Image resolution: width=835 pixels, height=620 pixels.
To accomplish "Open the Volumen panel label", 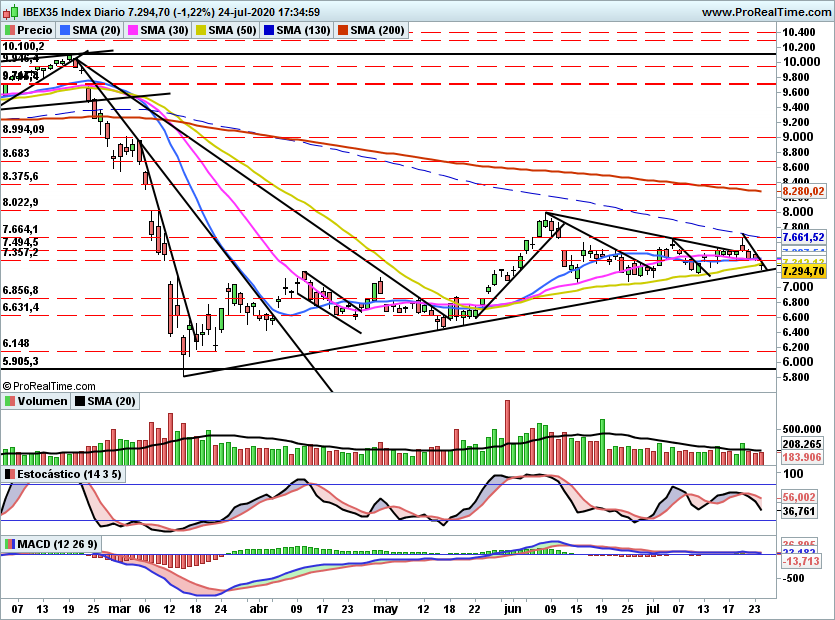I will pyautogui.click(x=36, y=401).
